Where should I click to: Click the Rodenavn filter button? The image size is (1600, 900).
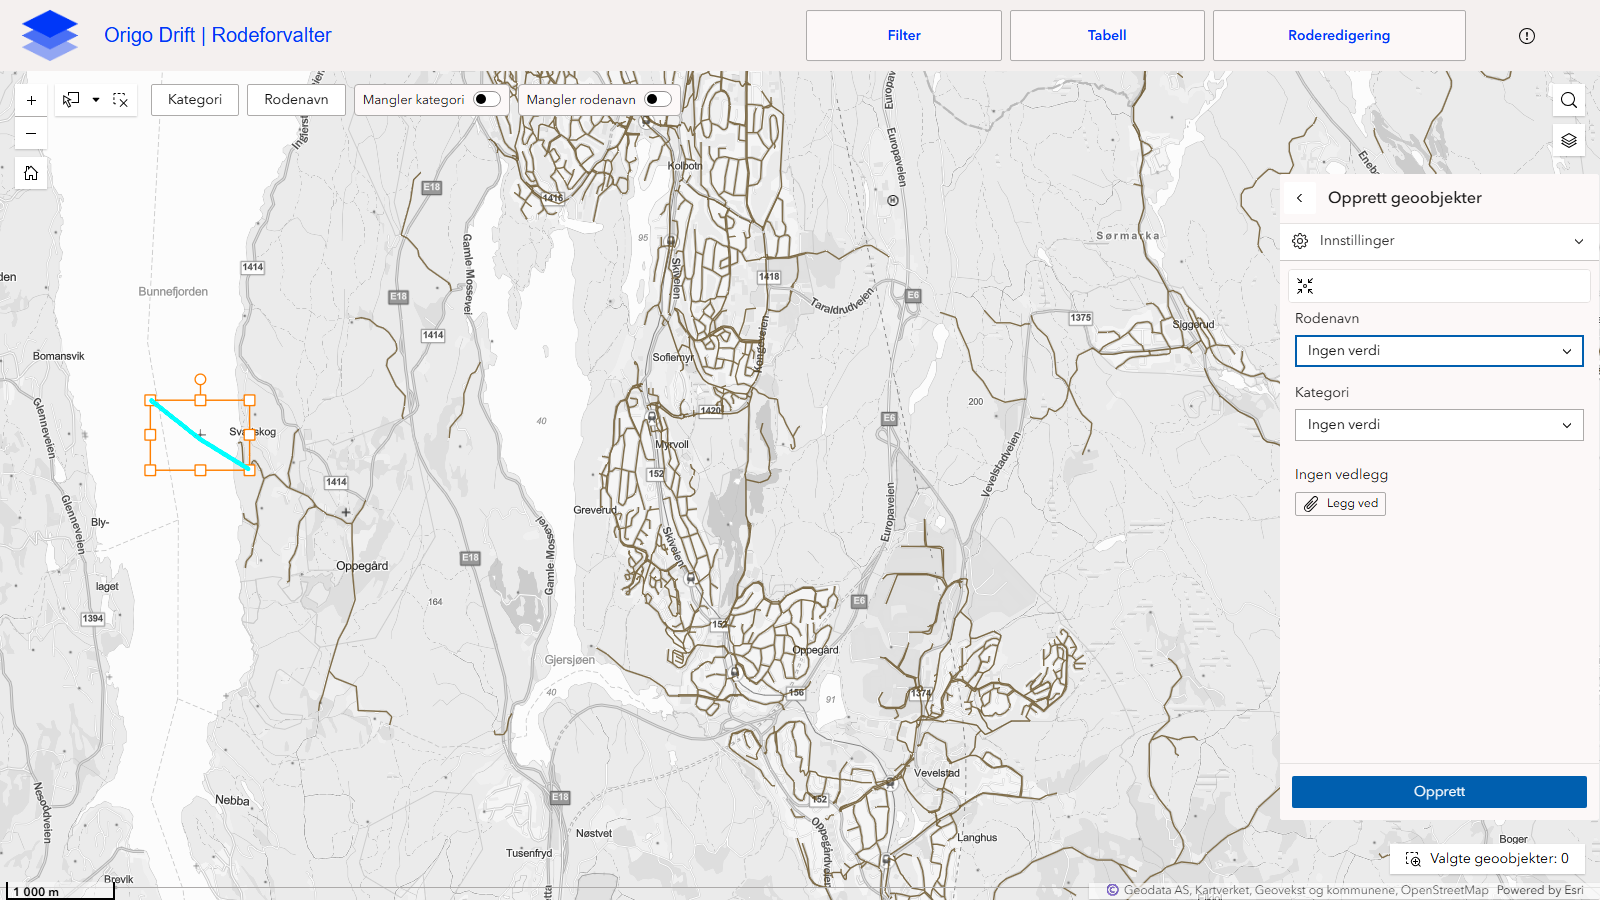296,100
